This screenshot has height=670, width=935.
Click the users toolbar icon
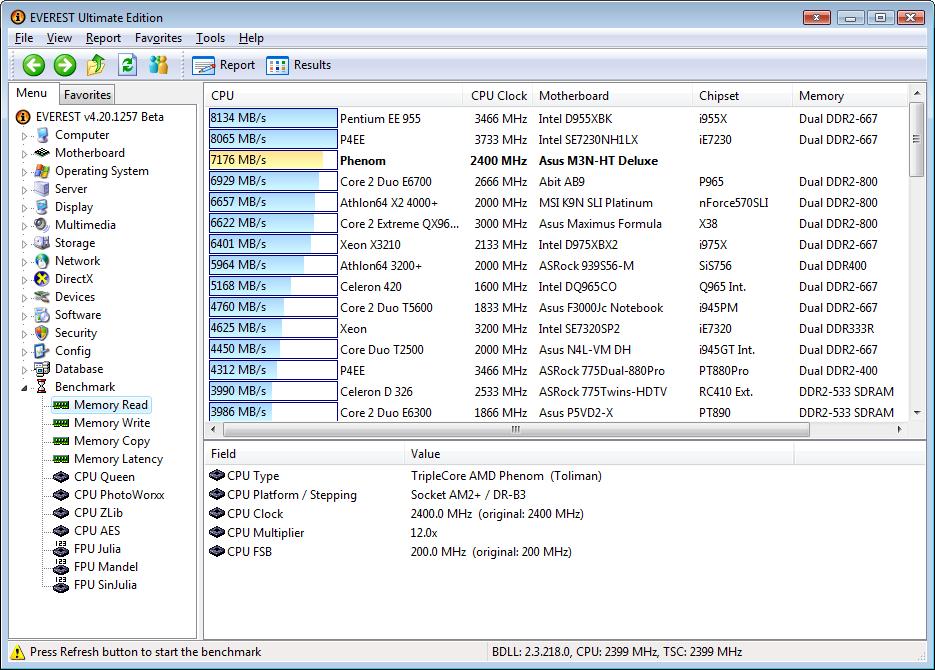[159, 65]
